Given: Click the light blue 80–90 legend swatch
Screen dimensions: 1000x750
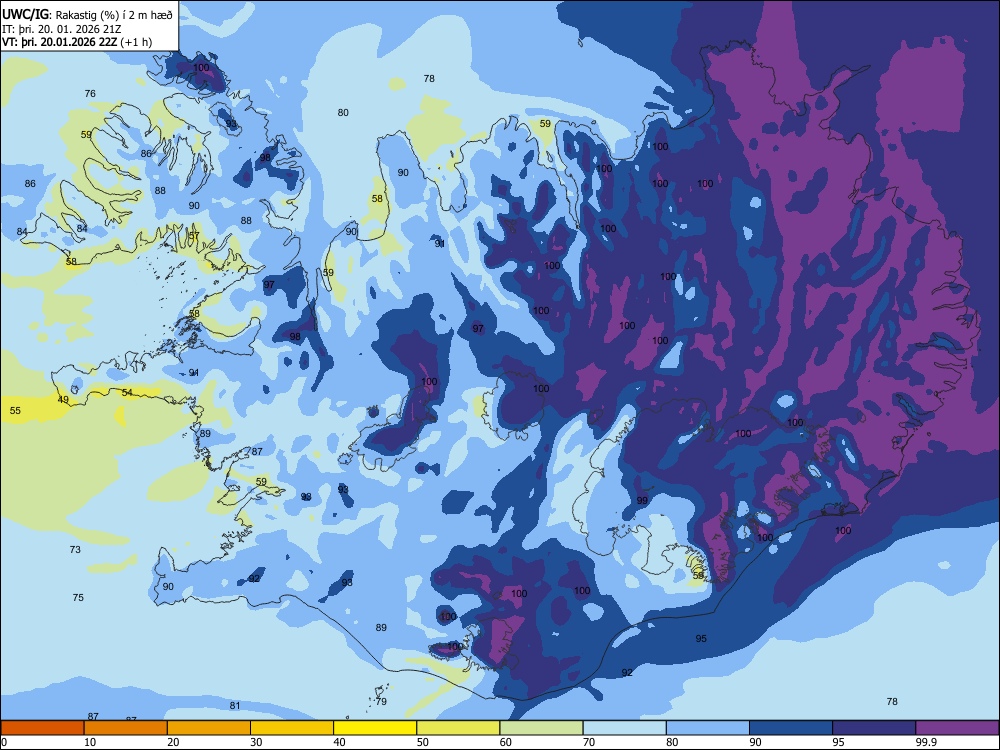Looking at the screenshot, I should coord(708,728).
